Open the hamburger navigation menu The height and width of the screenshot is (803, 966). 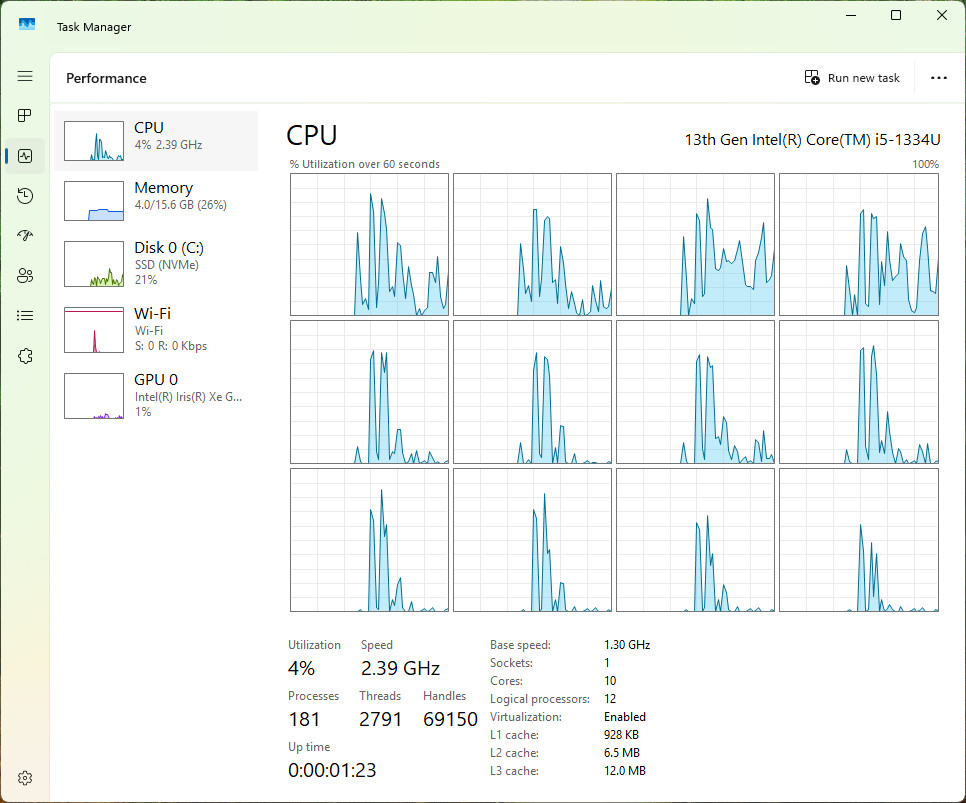(x=25, y=76)
